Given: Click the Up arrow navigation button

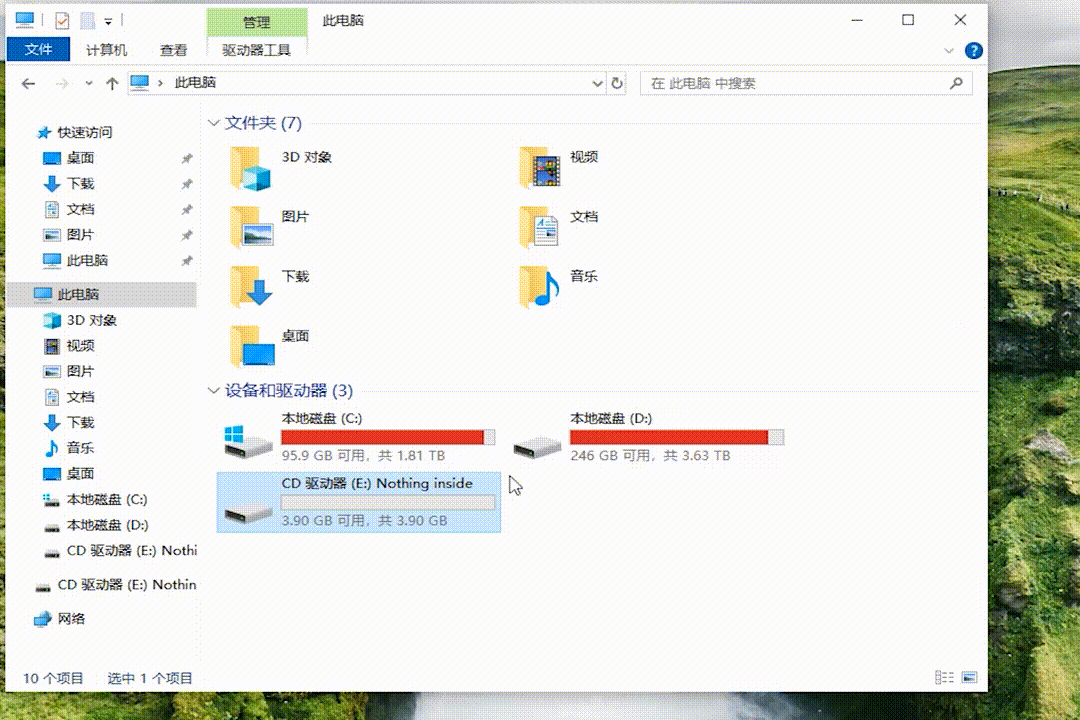Looking at the screenshot, I should point(112,84).
